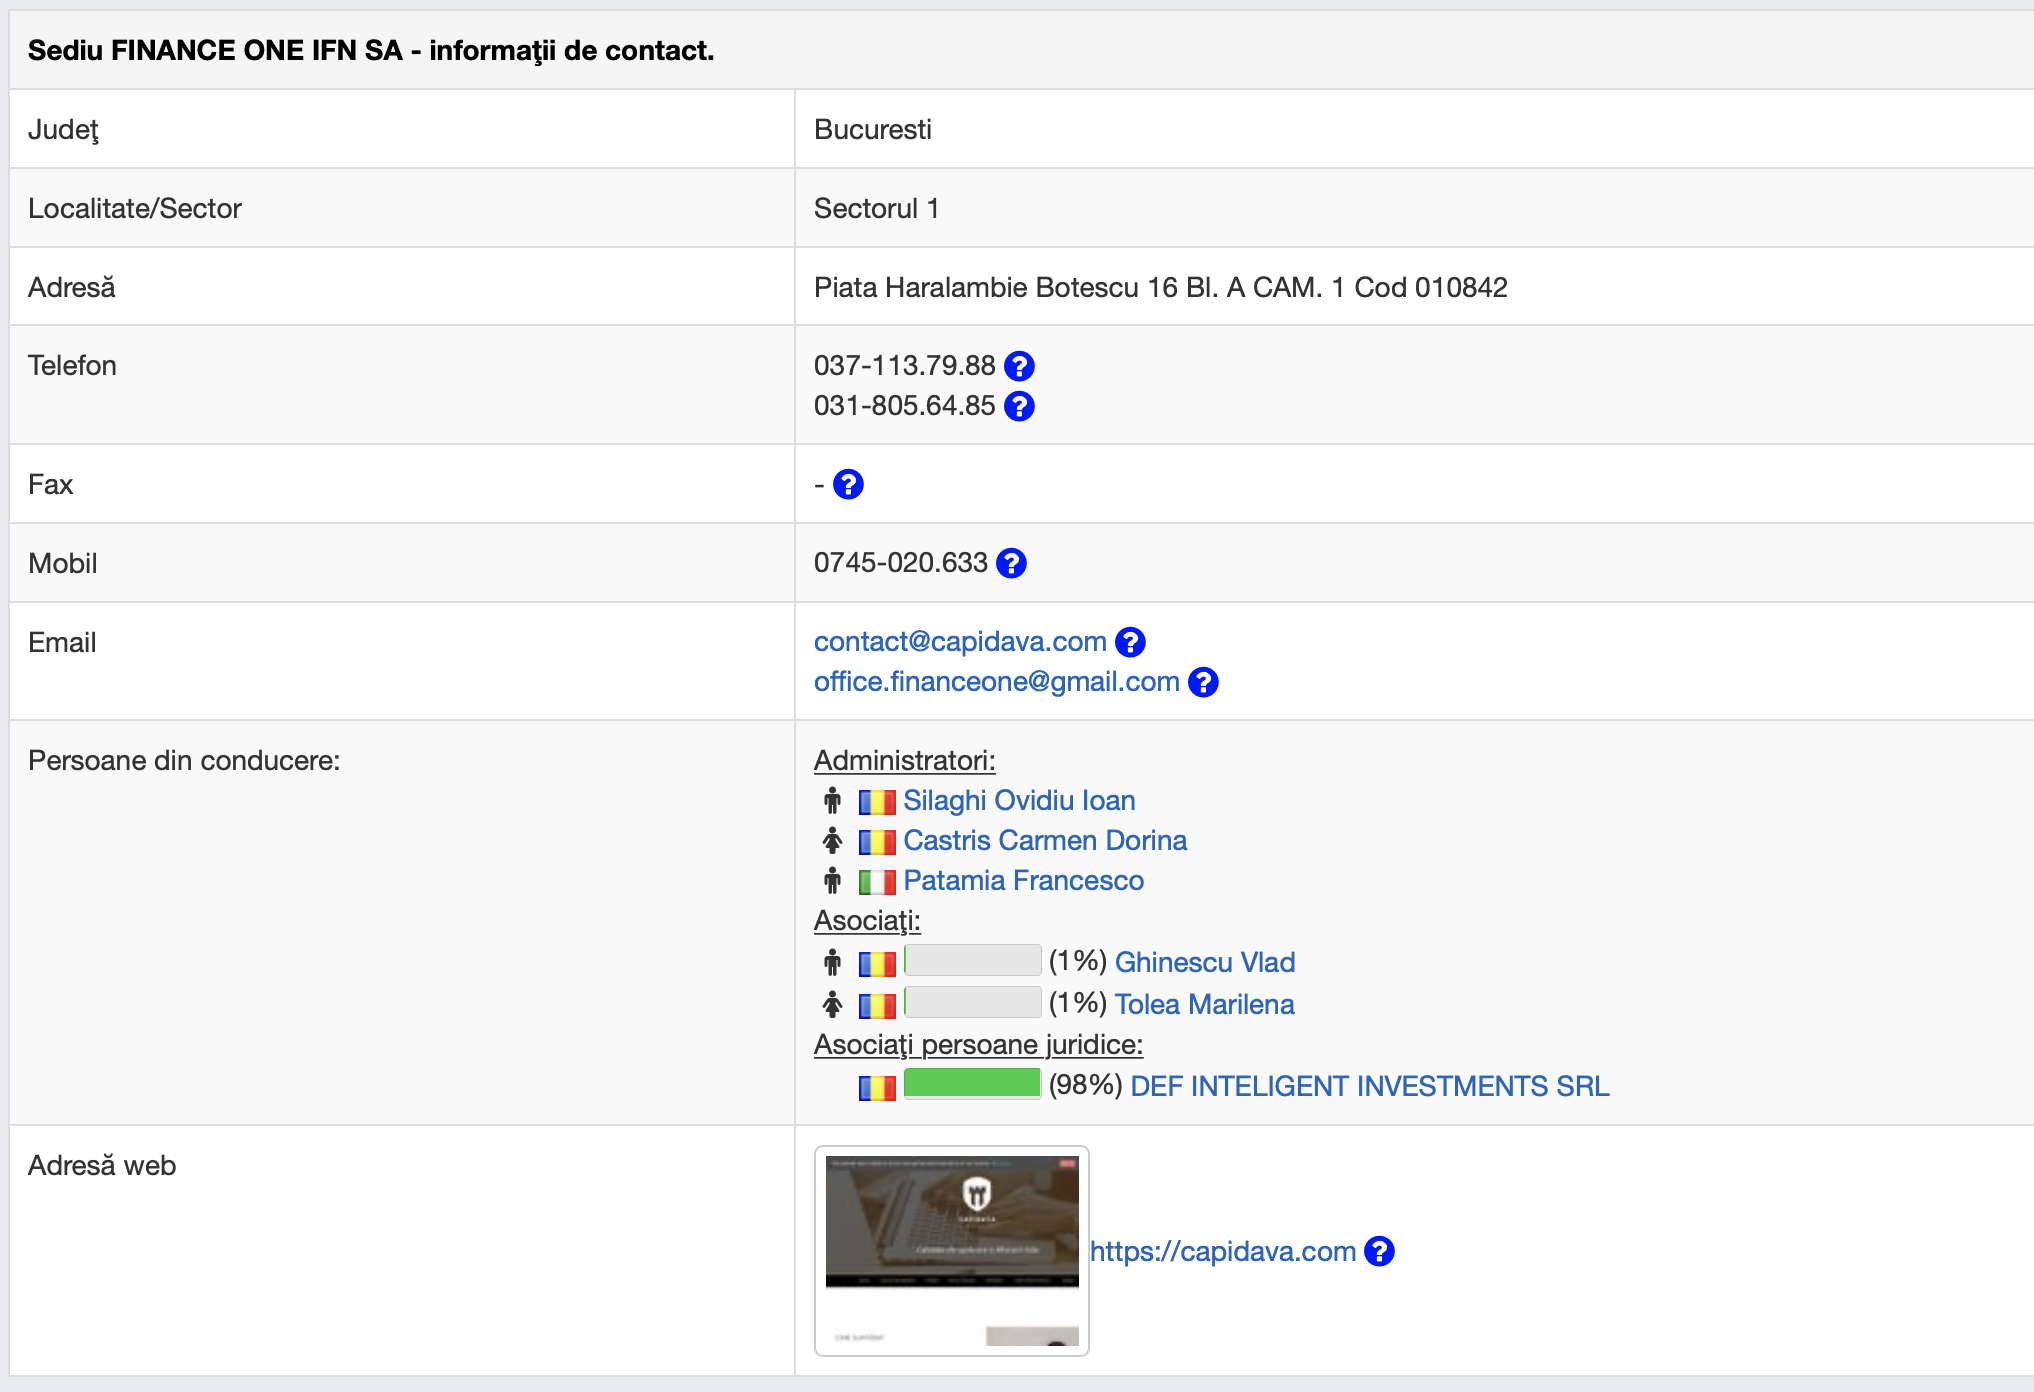This screenshot has width=2034, height=1392.
Task: Open the https://capidava.com link
Action: (x=1222, y=1251)
